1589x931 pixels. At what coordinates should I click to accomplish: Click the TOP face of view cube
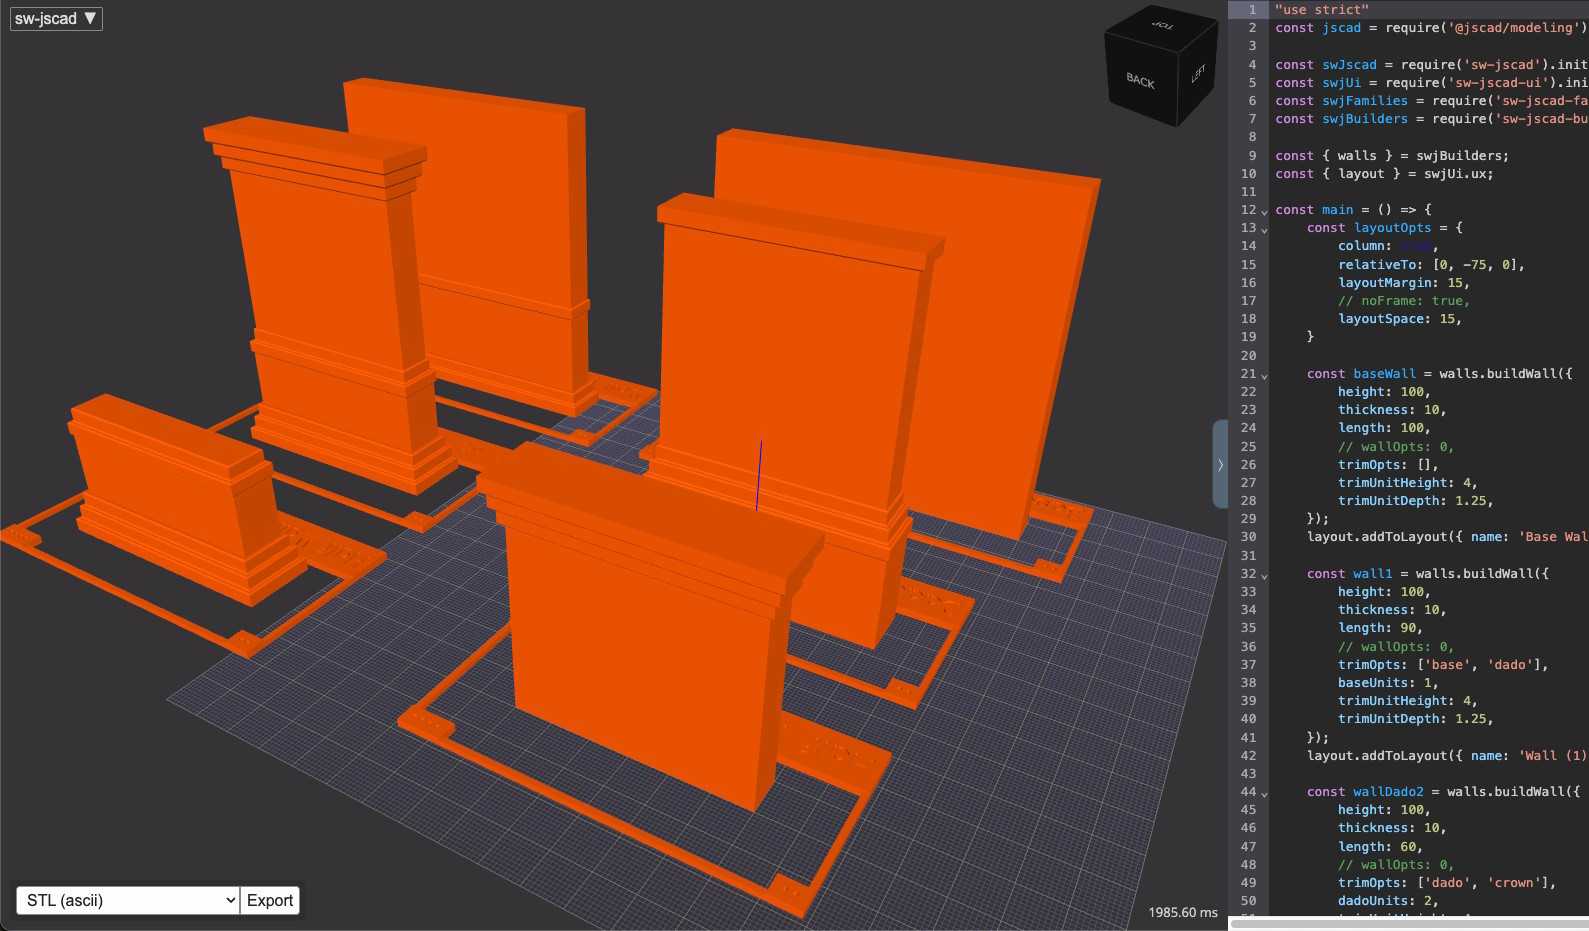(x=1162, y=24)
